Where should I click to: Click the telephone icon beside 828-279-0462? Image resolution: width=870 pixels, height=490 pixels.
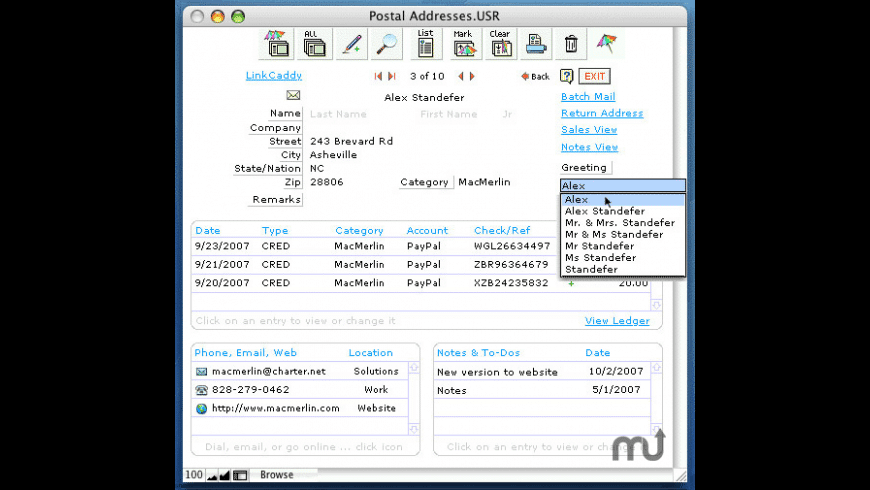tap(201, 390)
